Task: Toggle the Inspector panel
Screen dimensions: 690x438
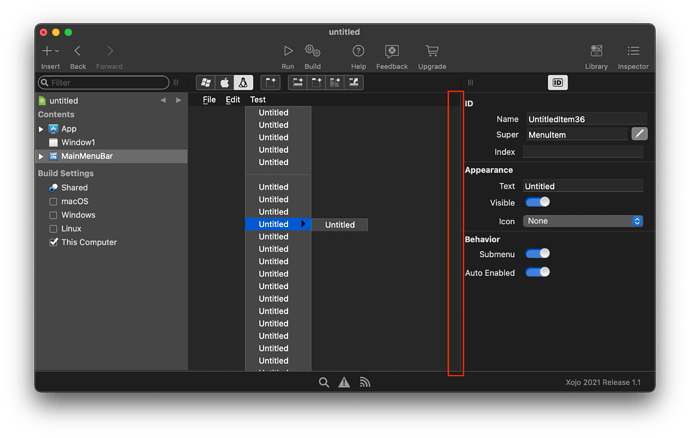Action: point(633,51)
